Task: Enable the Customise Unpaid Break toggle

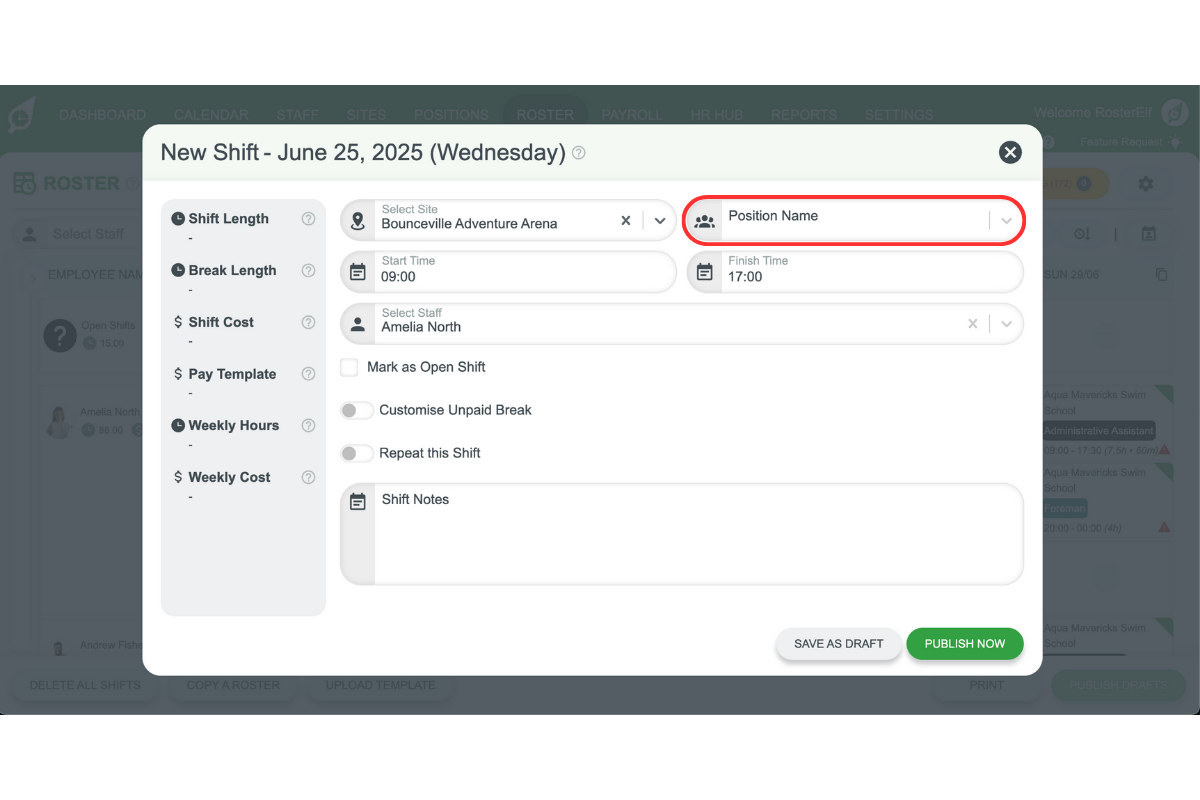Action: 356,410
